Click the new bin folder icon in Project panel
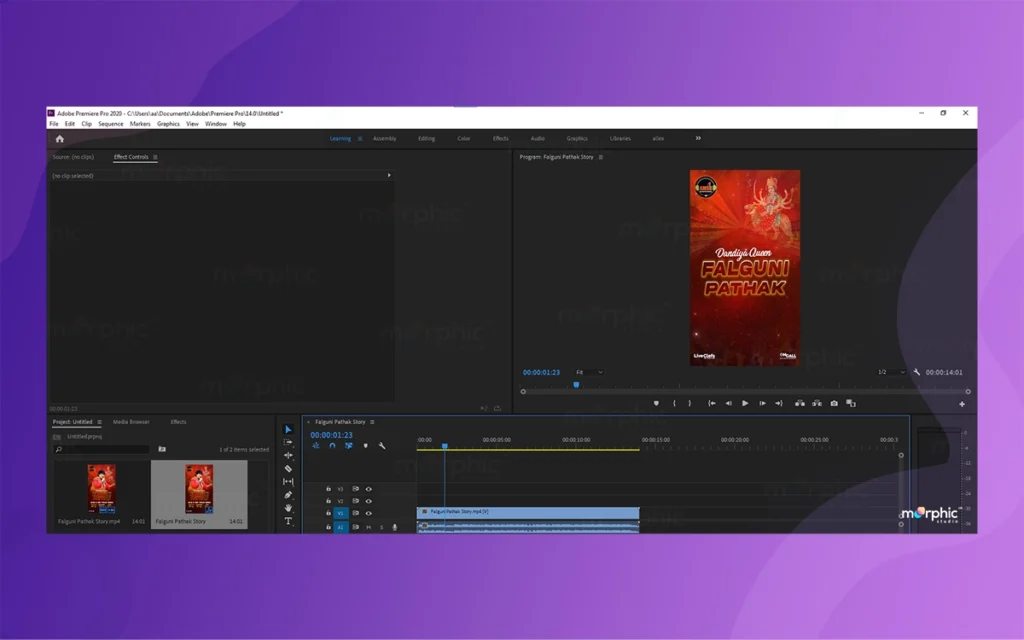Image resolution: width=1024 pixels, height=640 pixels. pyautogui.click(x=162, y=449)
